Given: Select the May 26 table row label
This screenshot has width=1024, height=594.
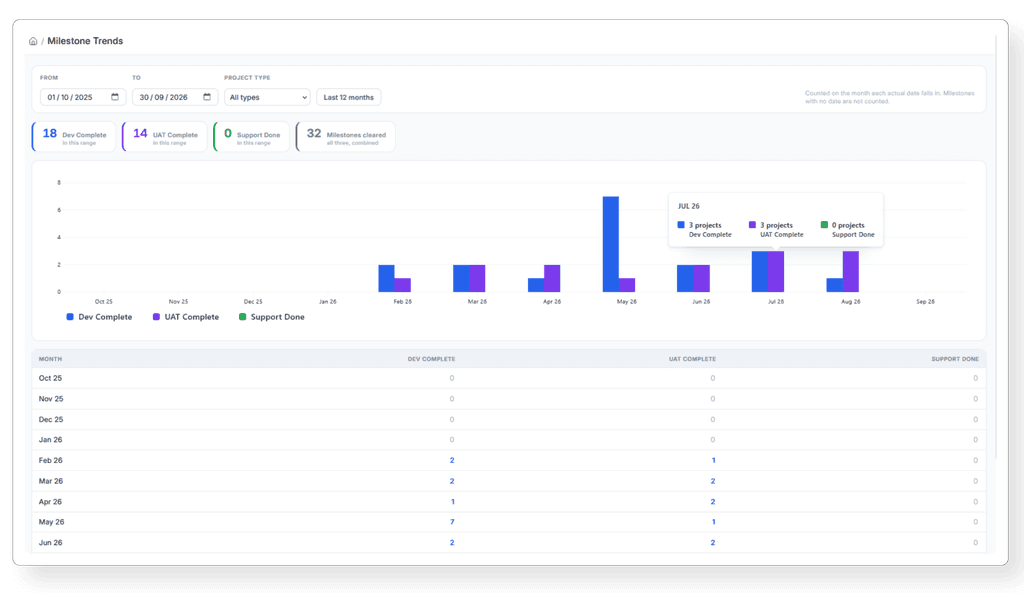Looking at the screenshot, I should (x=52, y=522).
